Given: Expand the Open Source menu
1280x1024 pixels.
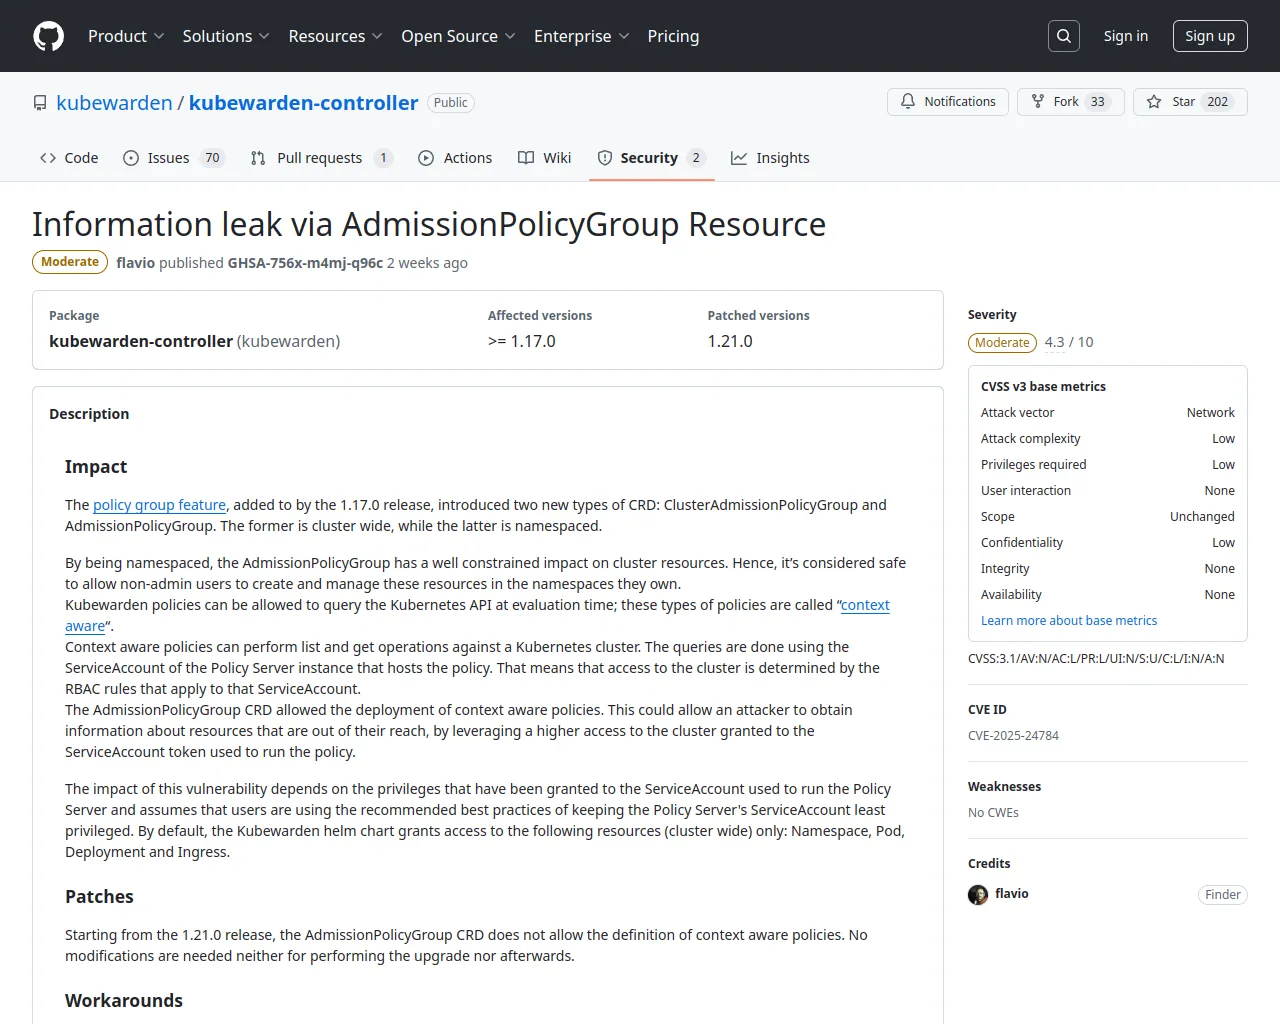Looking at the screenshot, I should pos(459,36).
